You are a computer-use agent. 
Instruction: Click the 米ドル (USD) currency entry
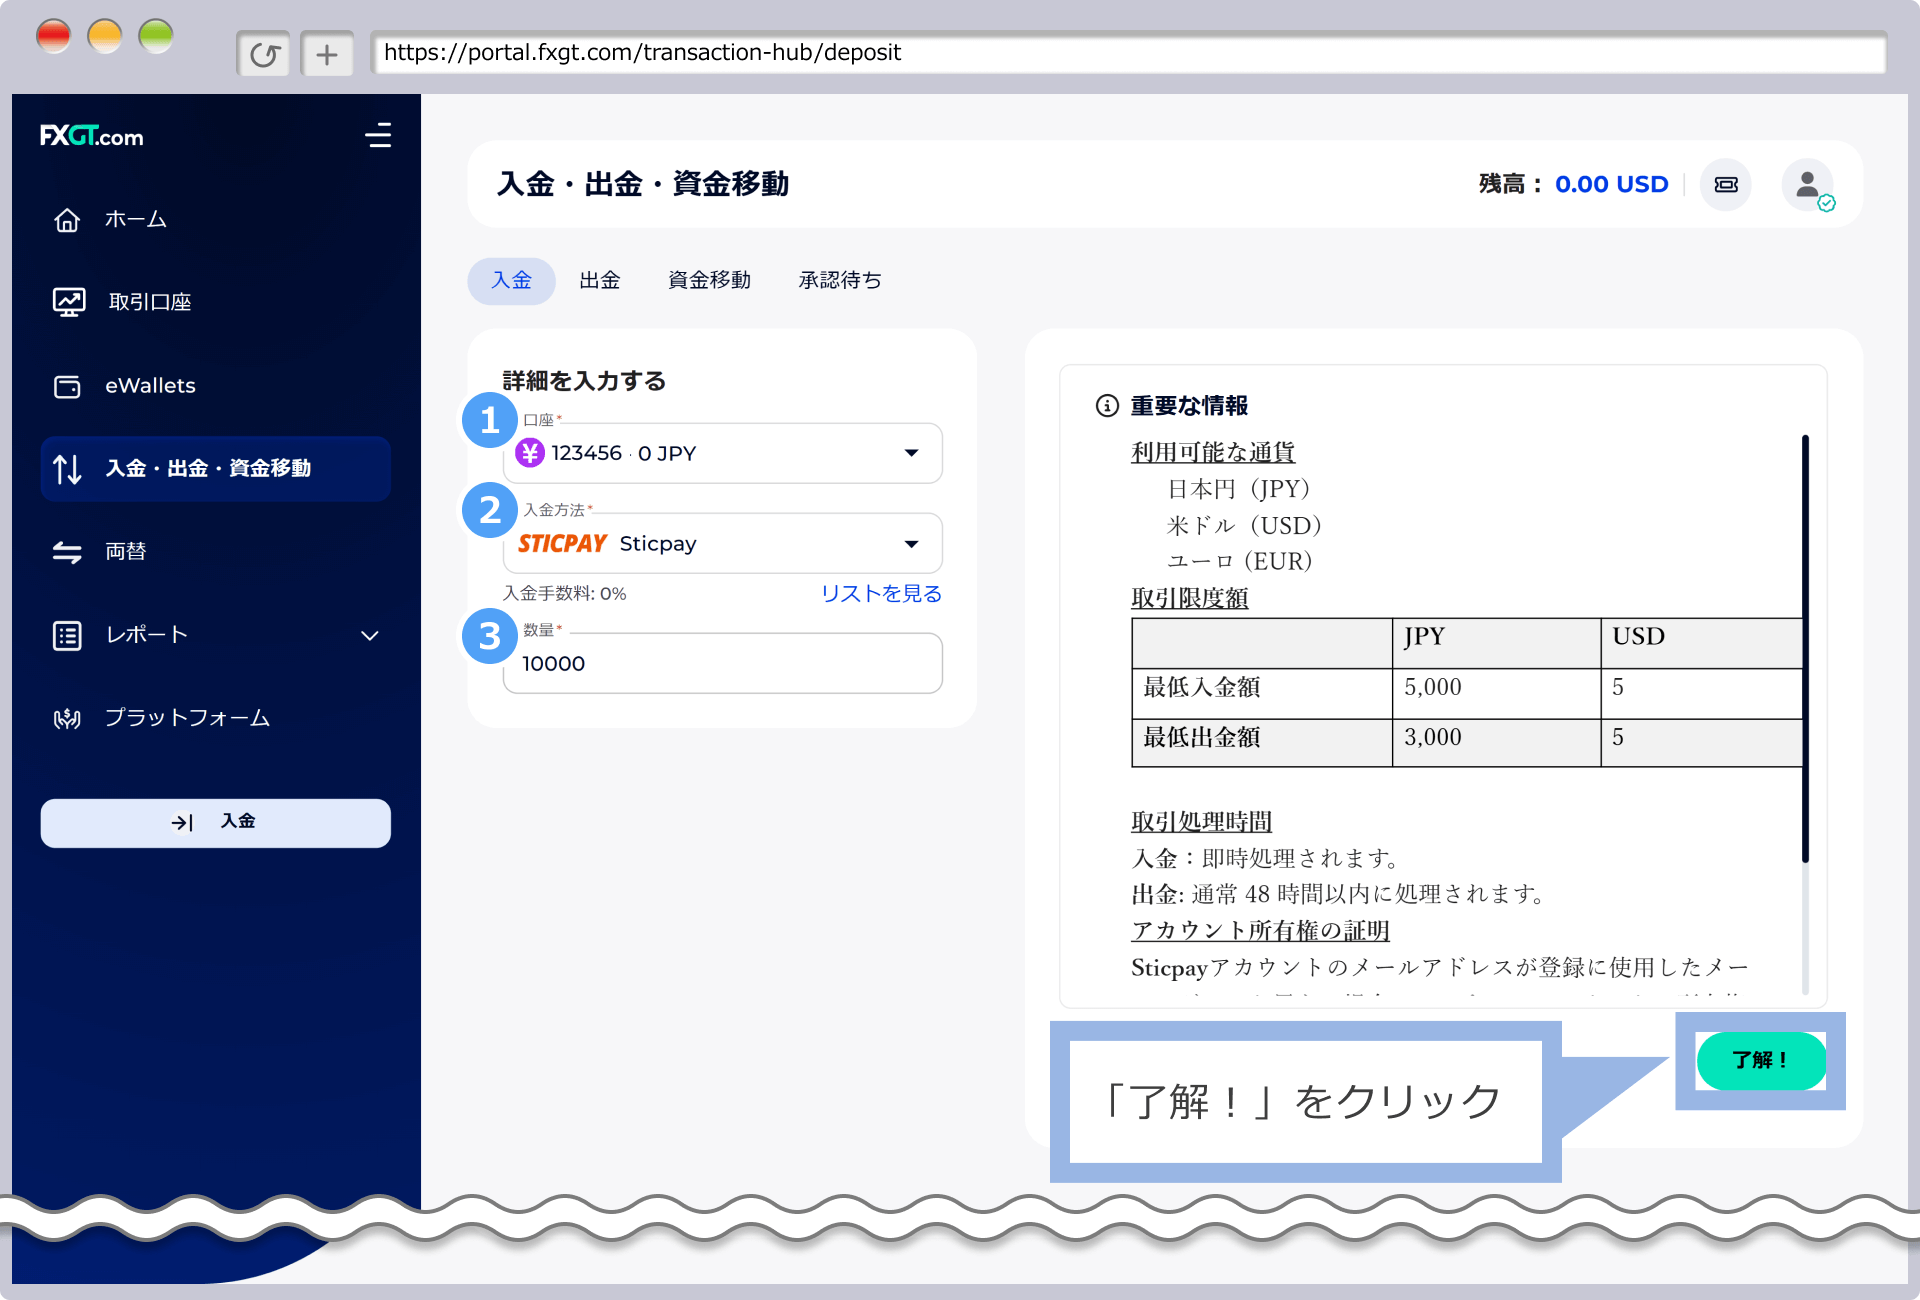[x=1244, y=525]
